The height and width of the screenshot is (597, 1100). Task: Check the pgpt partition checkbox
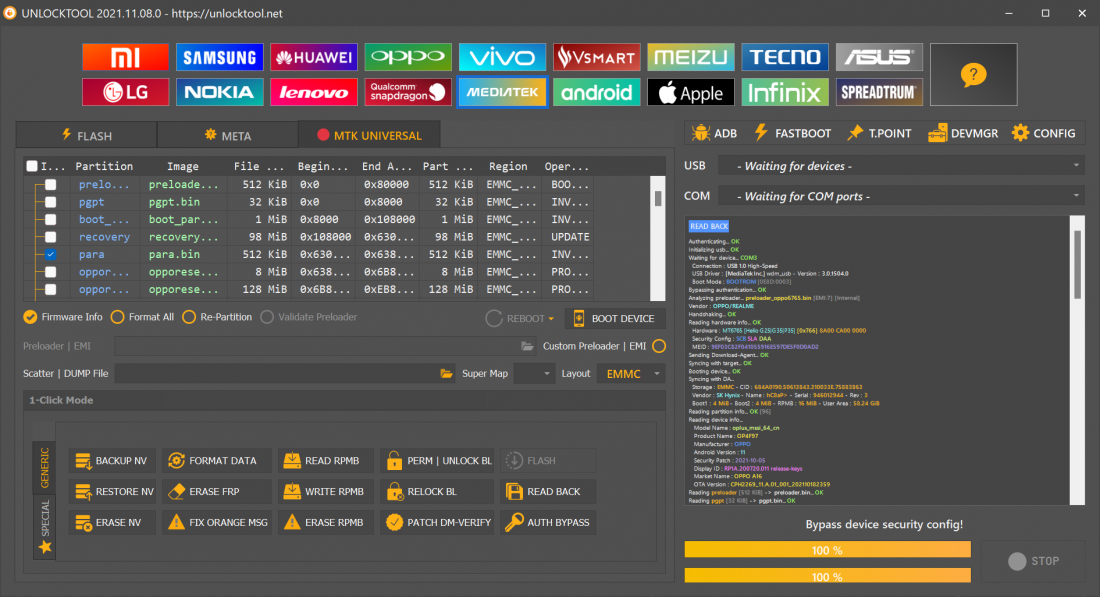coord(51,202)
